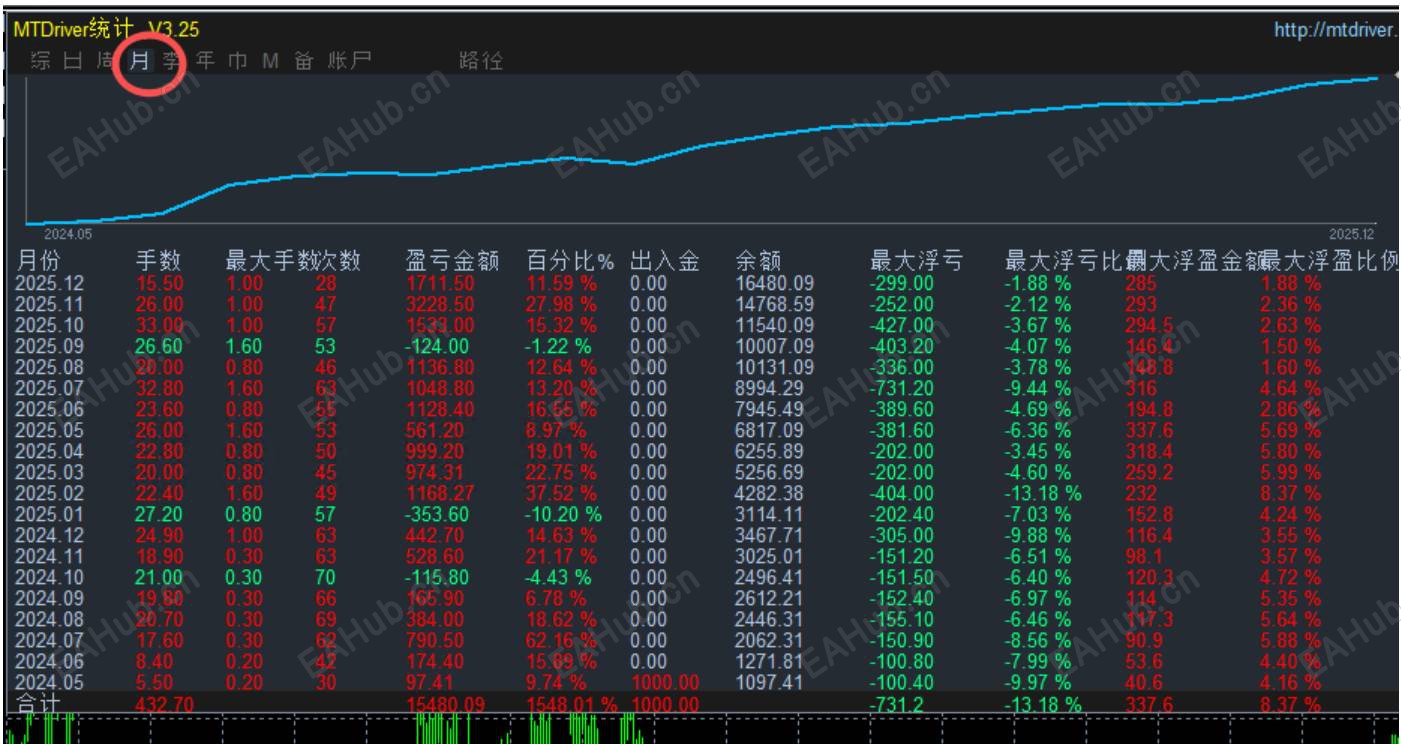
Task: Click balance value 16480.09
Action: click(773, 282)
